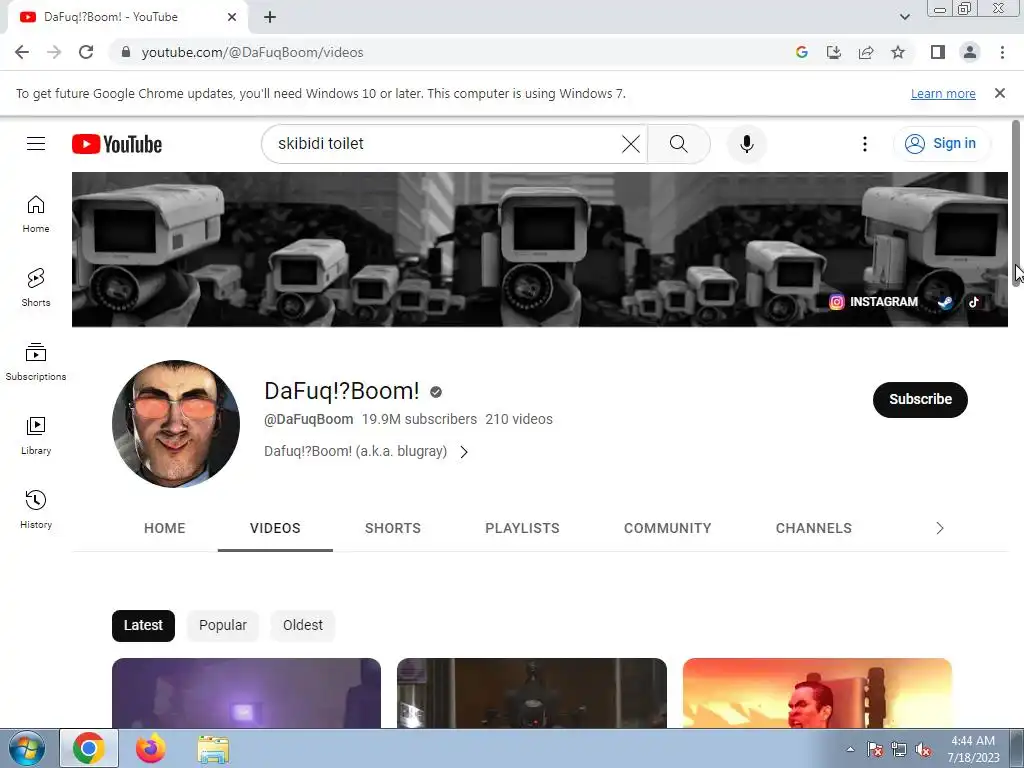Open the orange sunset video thumbnail
1024x768 pixels.
(817, 693)
